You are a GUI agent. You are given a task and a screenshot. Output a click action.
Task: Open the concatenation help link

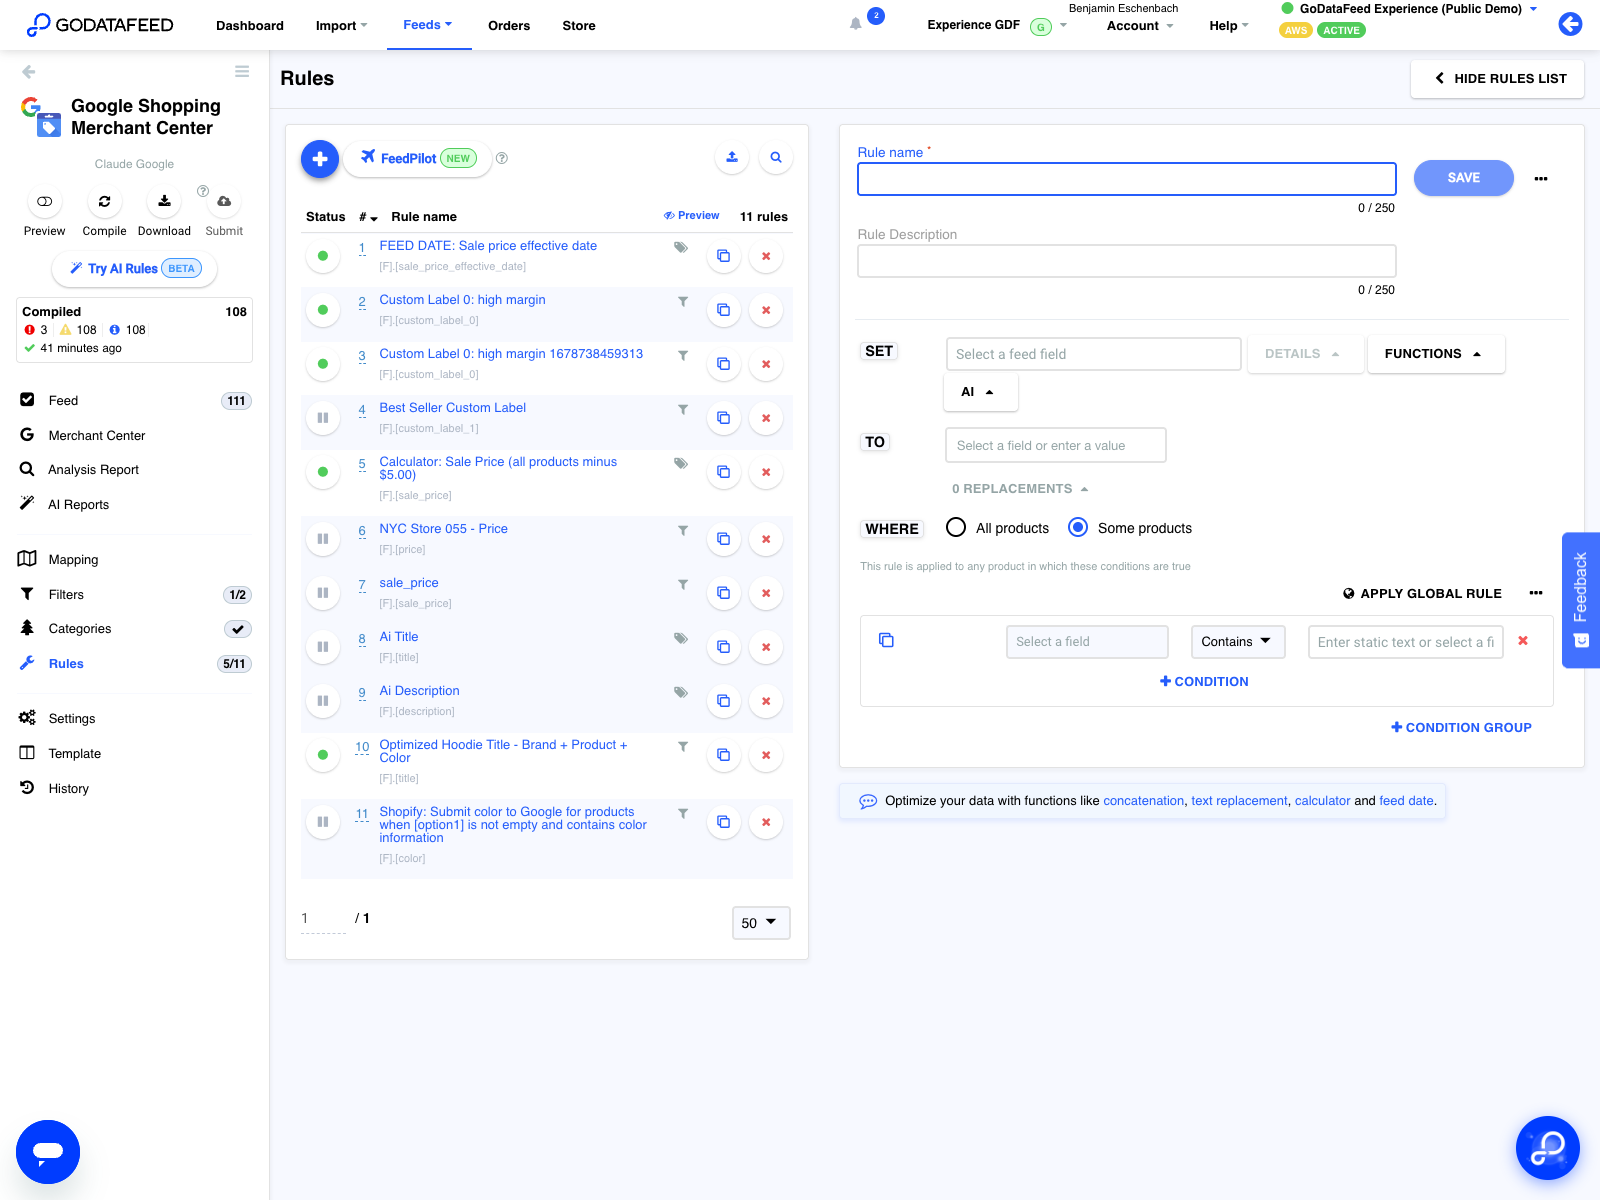click(x=1143, y=801)
